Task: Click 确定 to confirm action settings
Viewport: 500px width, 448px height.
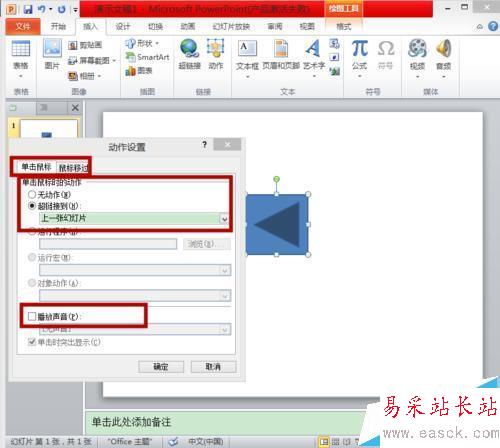Action: pyautogui.click(x=161, y=367)
